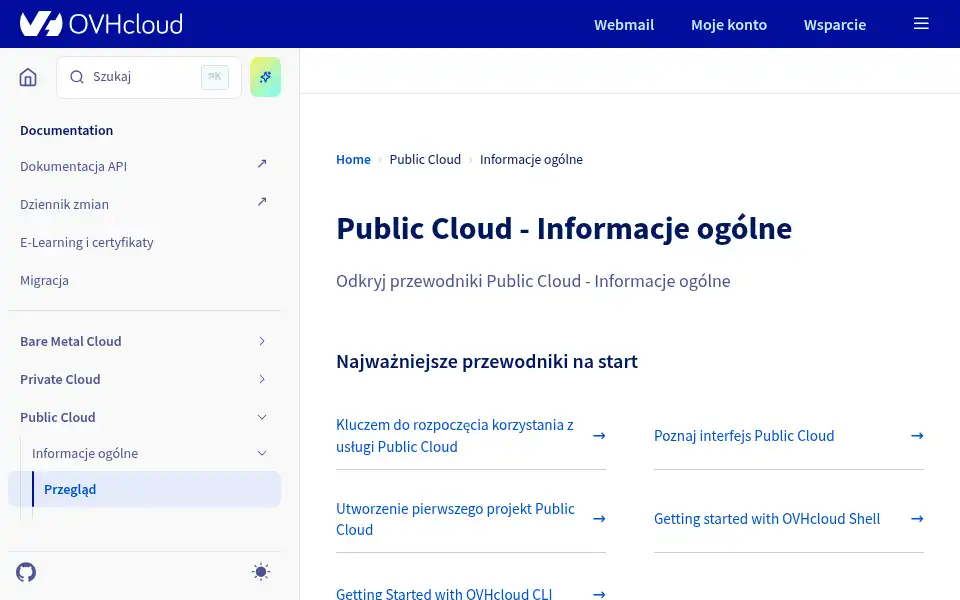Click Public Cloud breadcrumb
The height and width of the screenshot is (600, 960).
[x=425, y=159]
